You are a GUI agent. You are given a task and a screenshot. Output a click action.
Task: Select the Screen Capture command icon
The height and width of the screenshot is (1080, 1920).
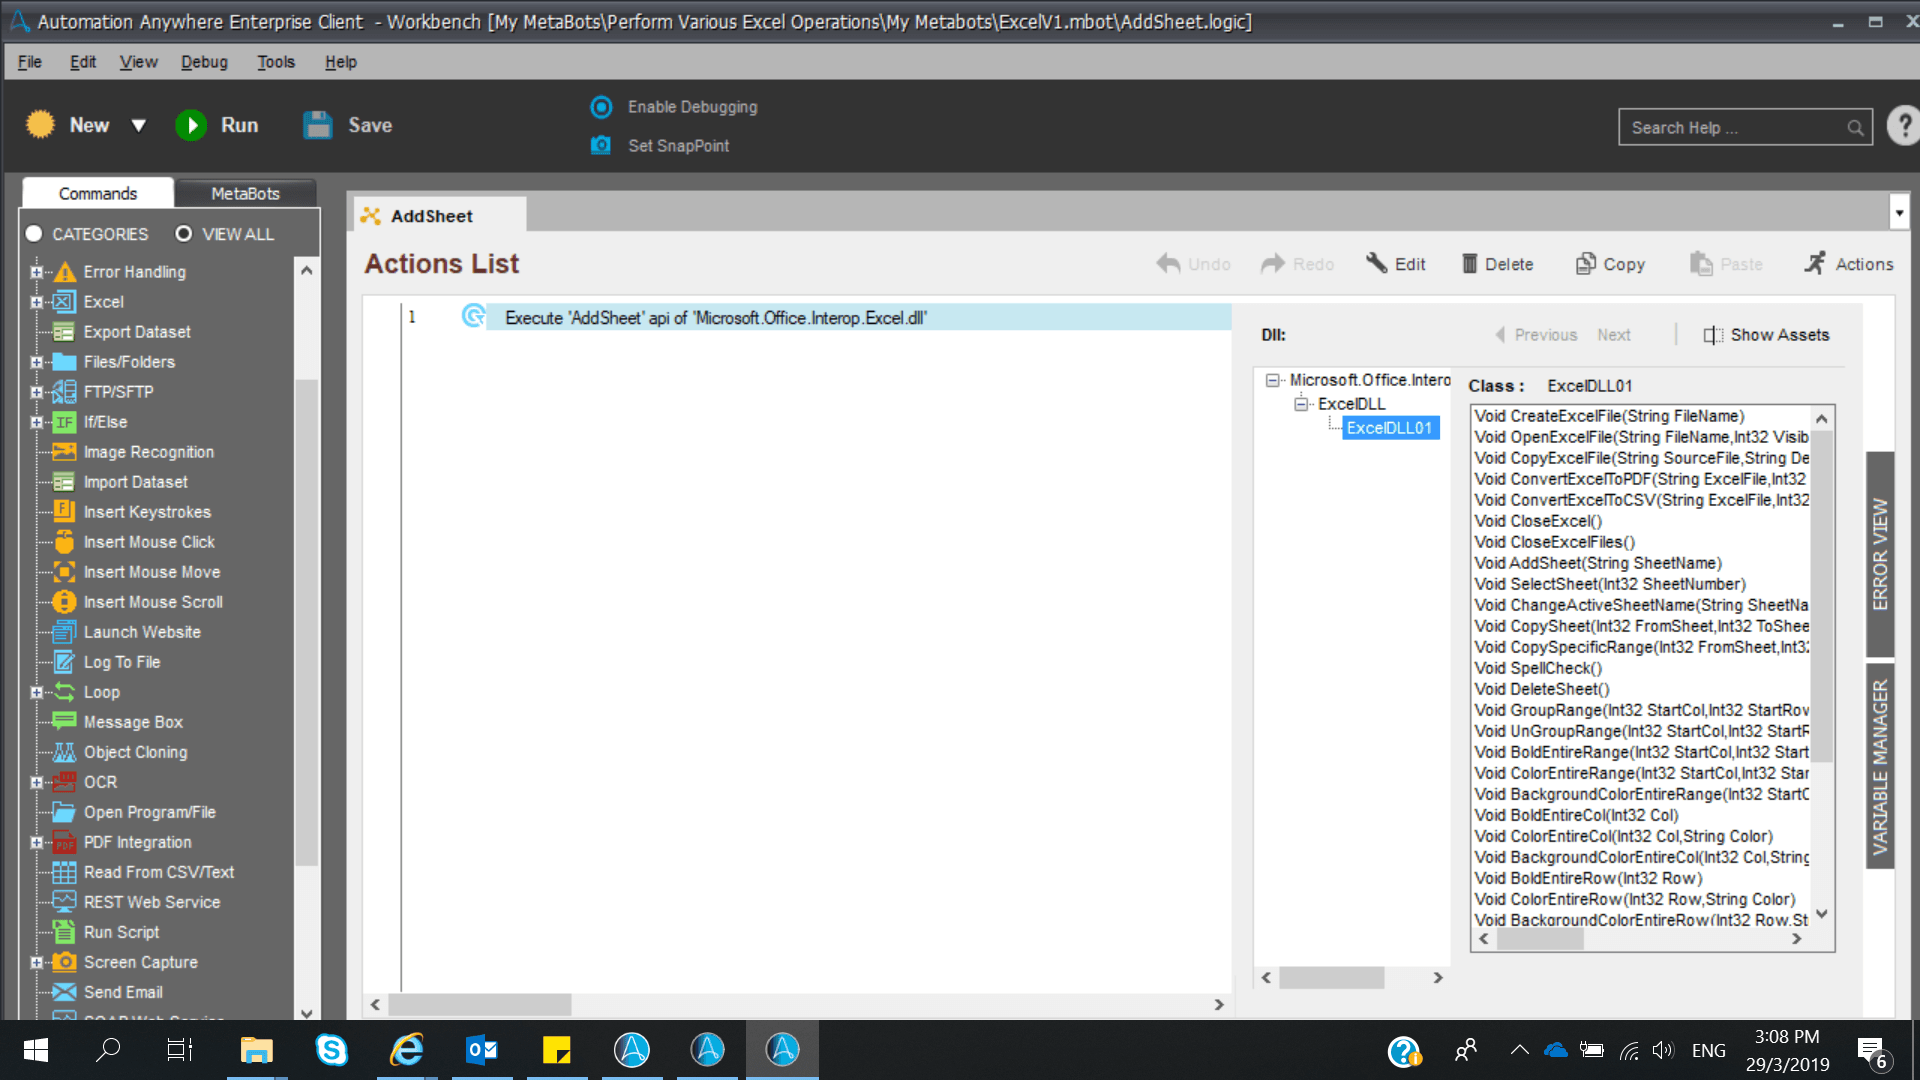64,962
